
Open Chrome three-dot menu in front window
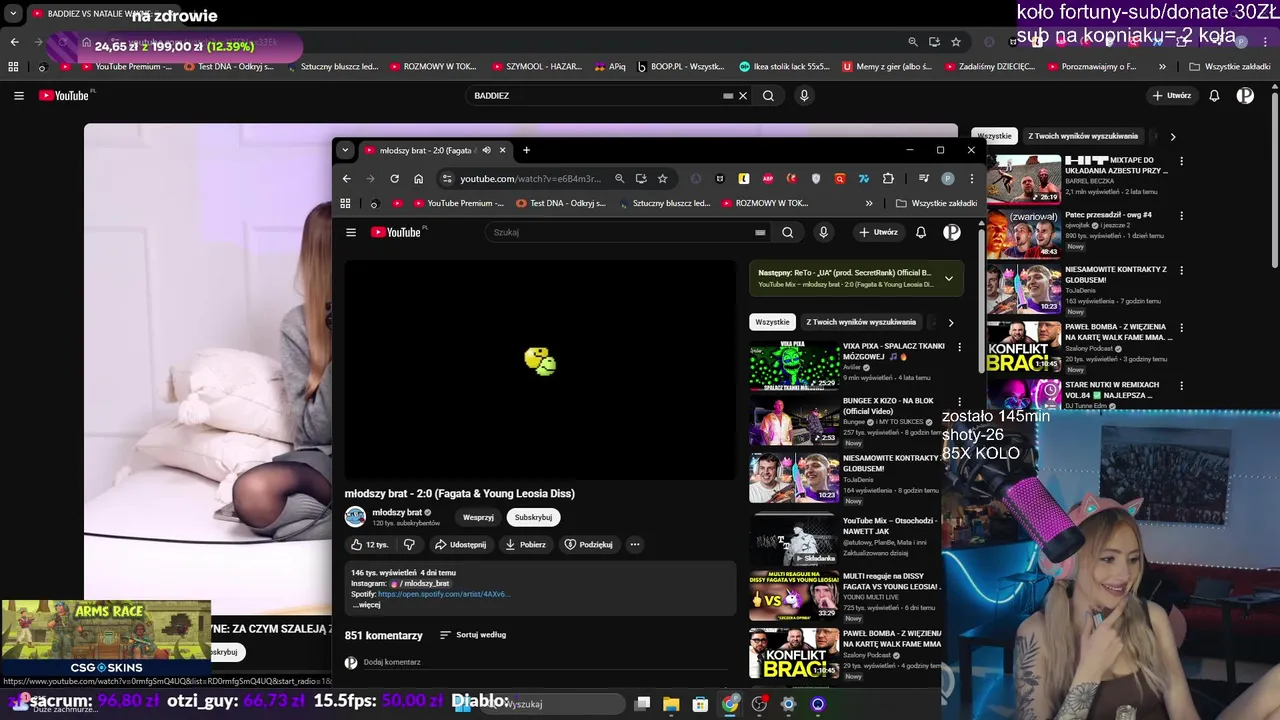[x=971, y=178]
